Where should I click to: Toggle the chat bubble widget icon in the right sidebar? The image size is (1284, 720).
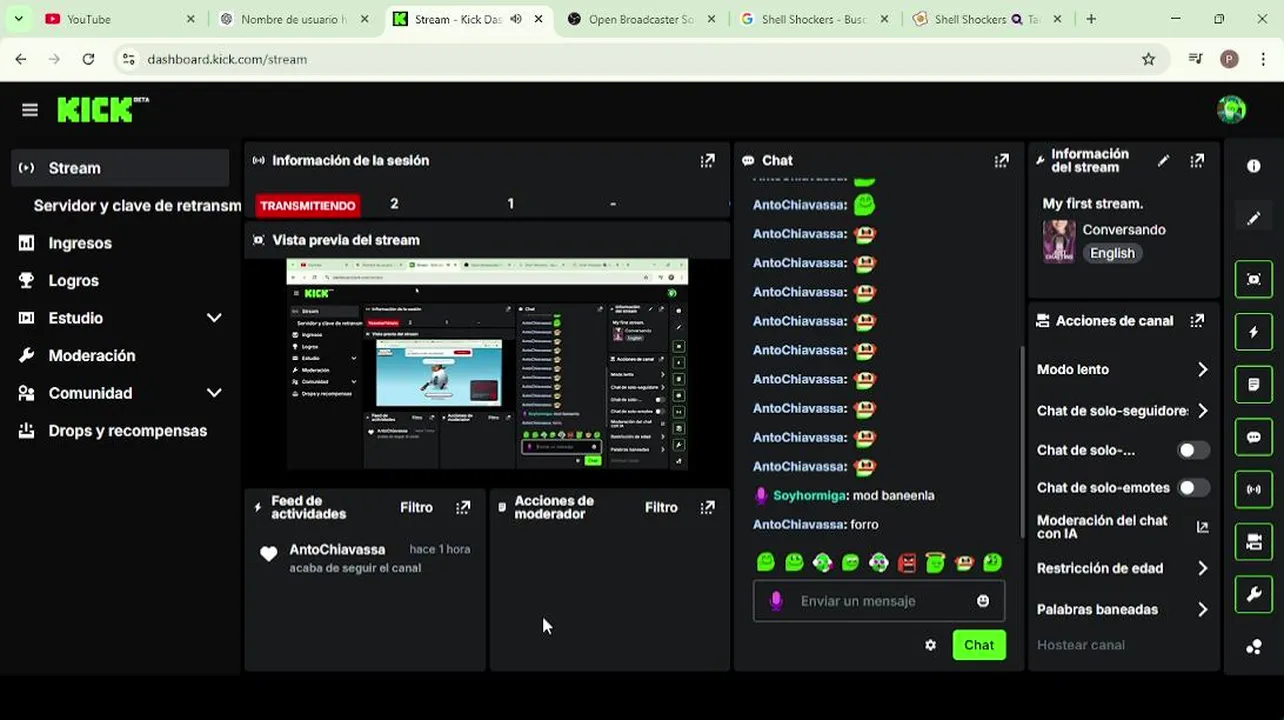1254,437
